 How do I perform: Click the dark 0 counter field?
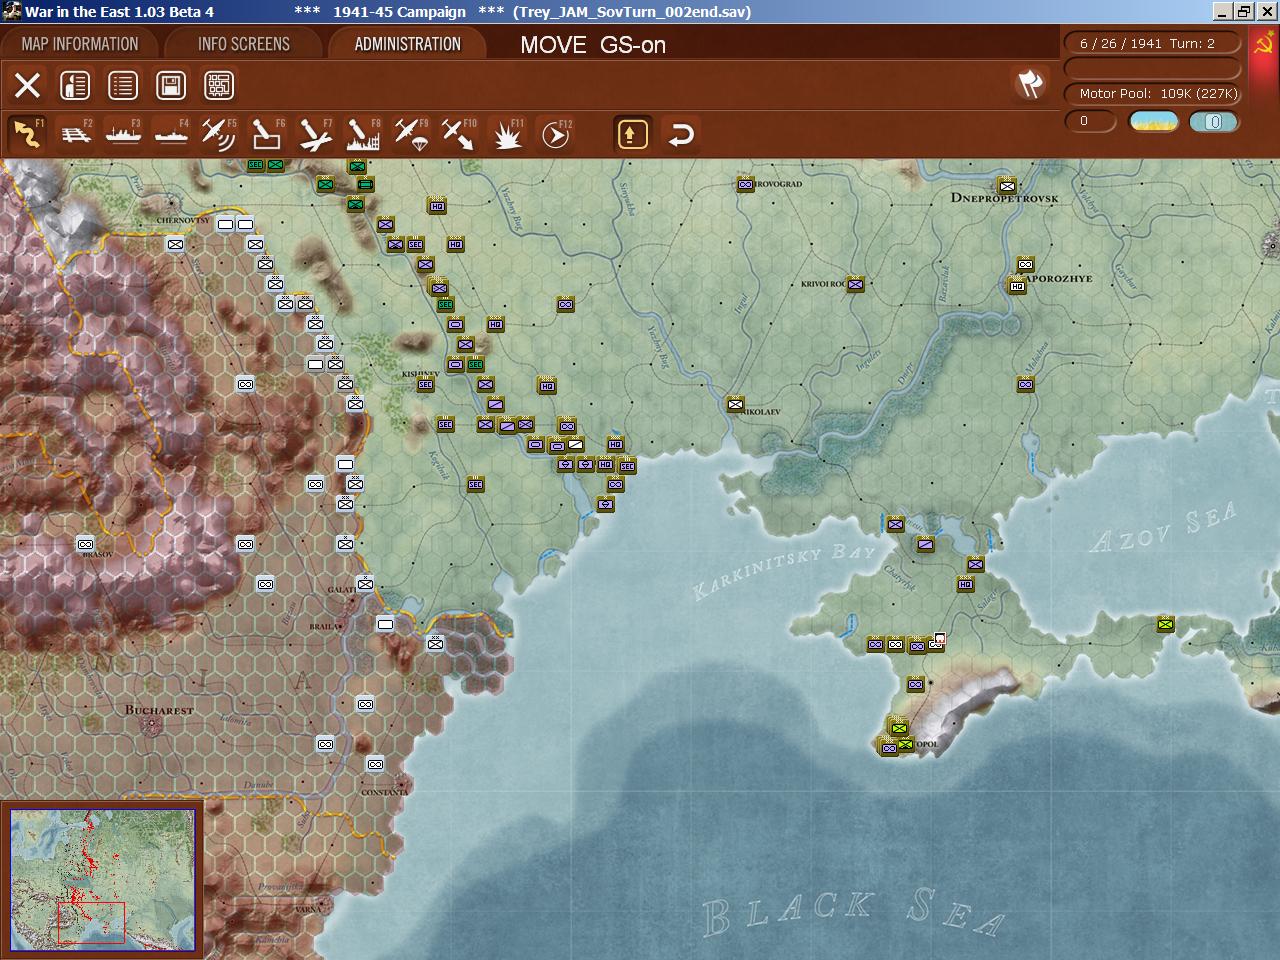point(1090,121)
